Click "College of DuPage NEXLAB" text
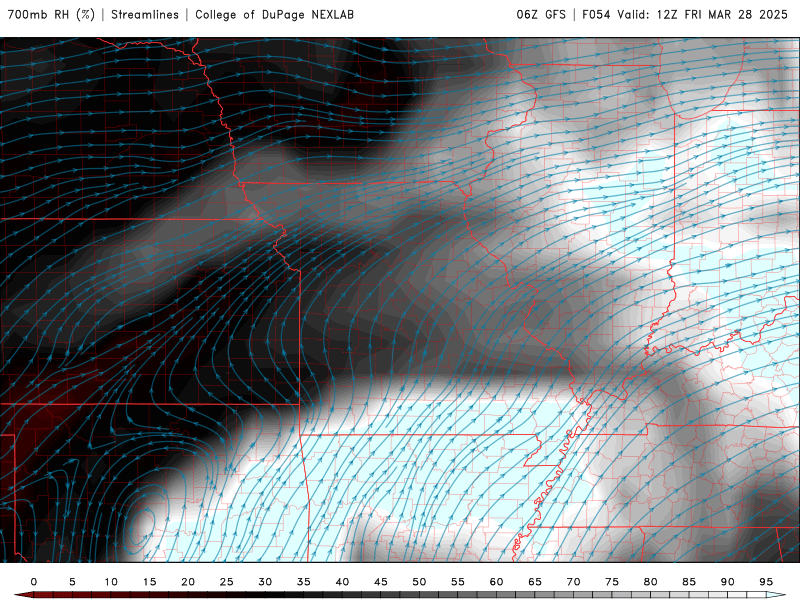800x600 pixels. click(274, 15)
